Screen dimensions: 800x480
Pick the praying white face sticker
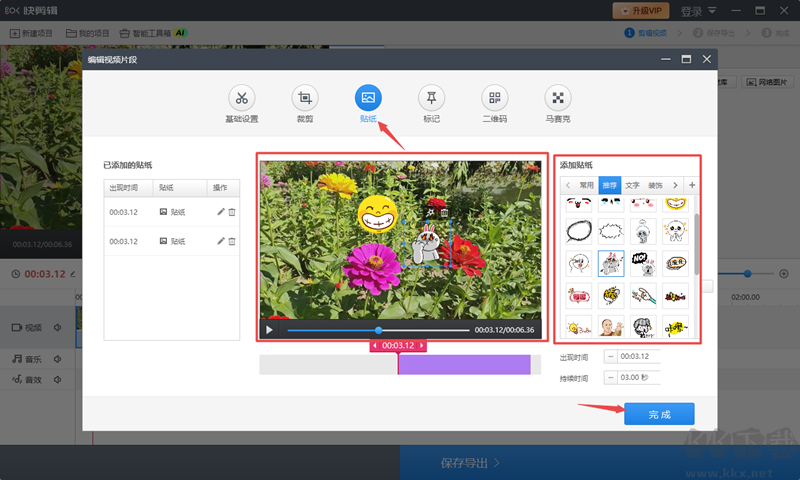click(675, 231)
